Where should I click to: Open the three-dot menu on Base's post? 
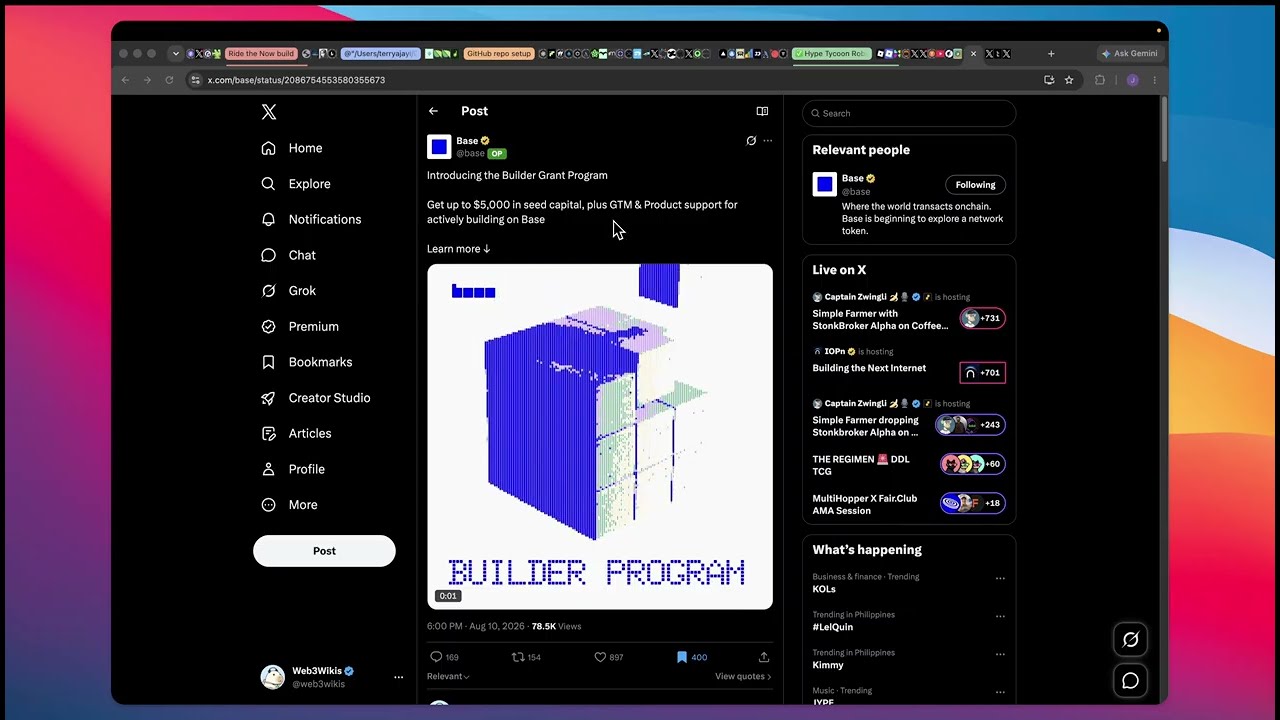pyautogui.click(x=768, y=141)
